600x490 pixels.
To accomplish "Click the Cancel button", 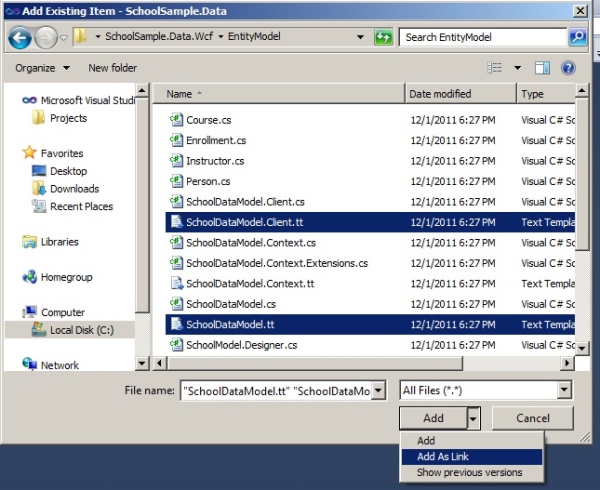I will tap(533, 418).
